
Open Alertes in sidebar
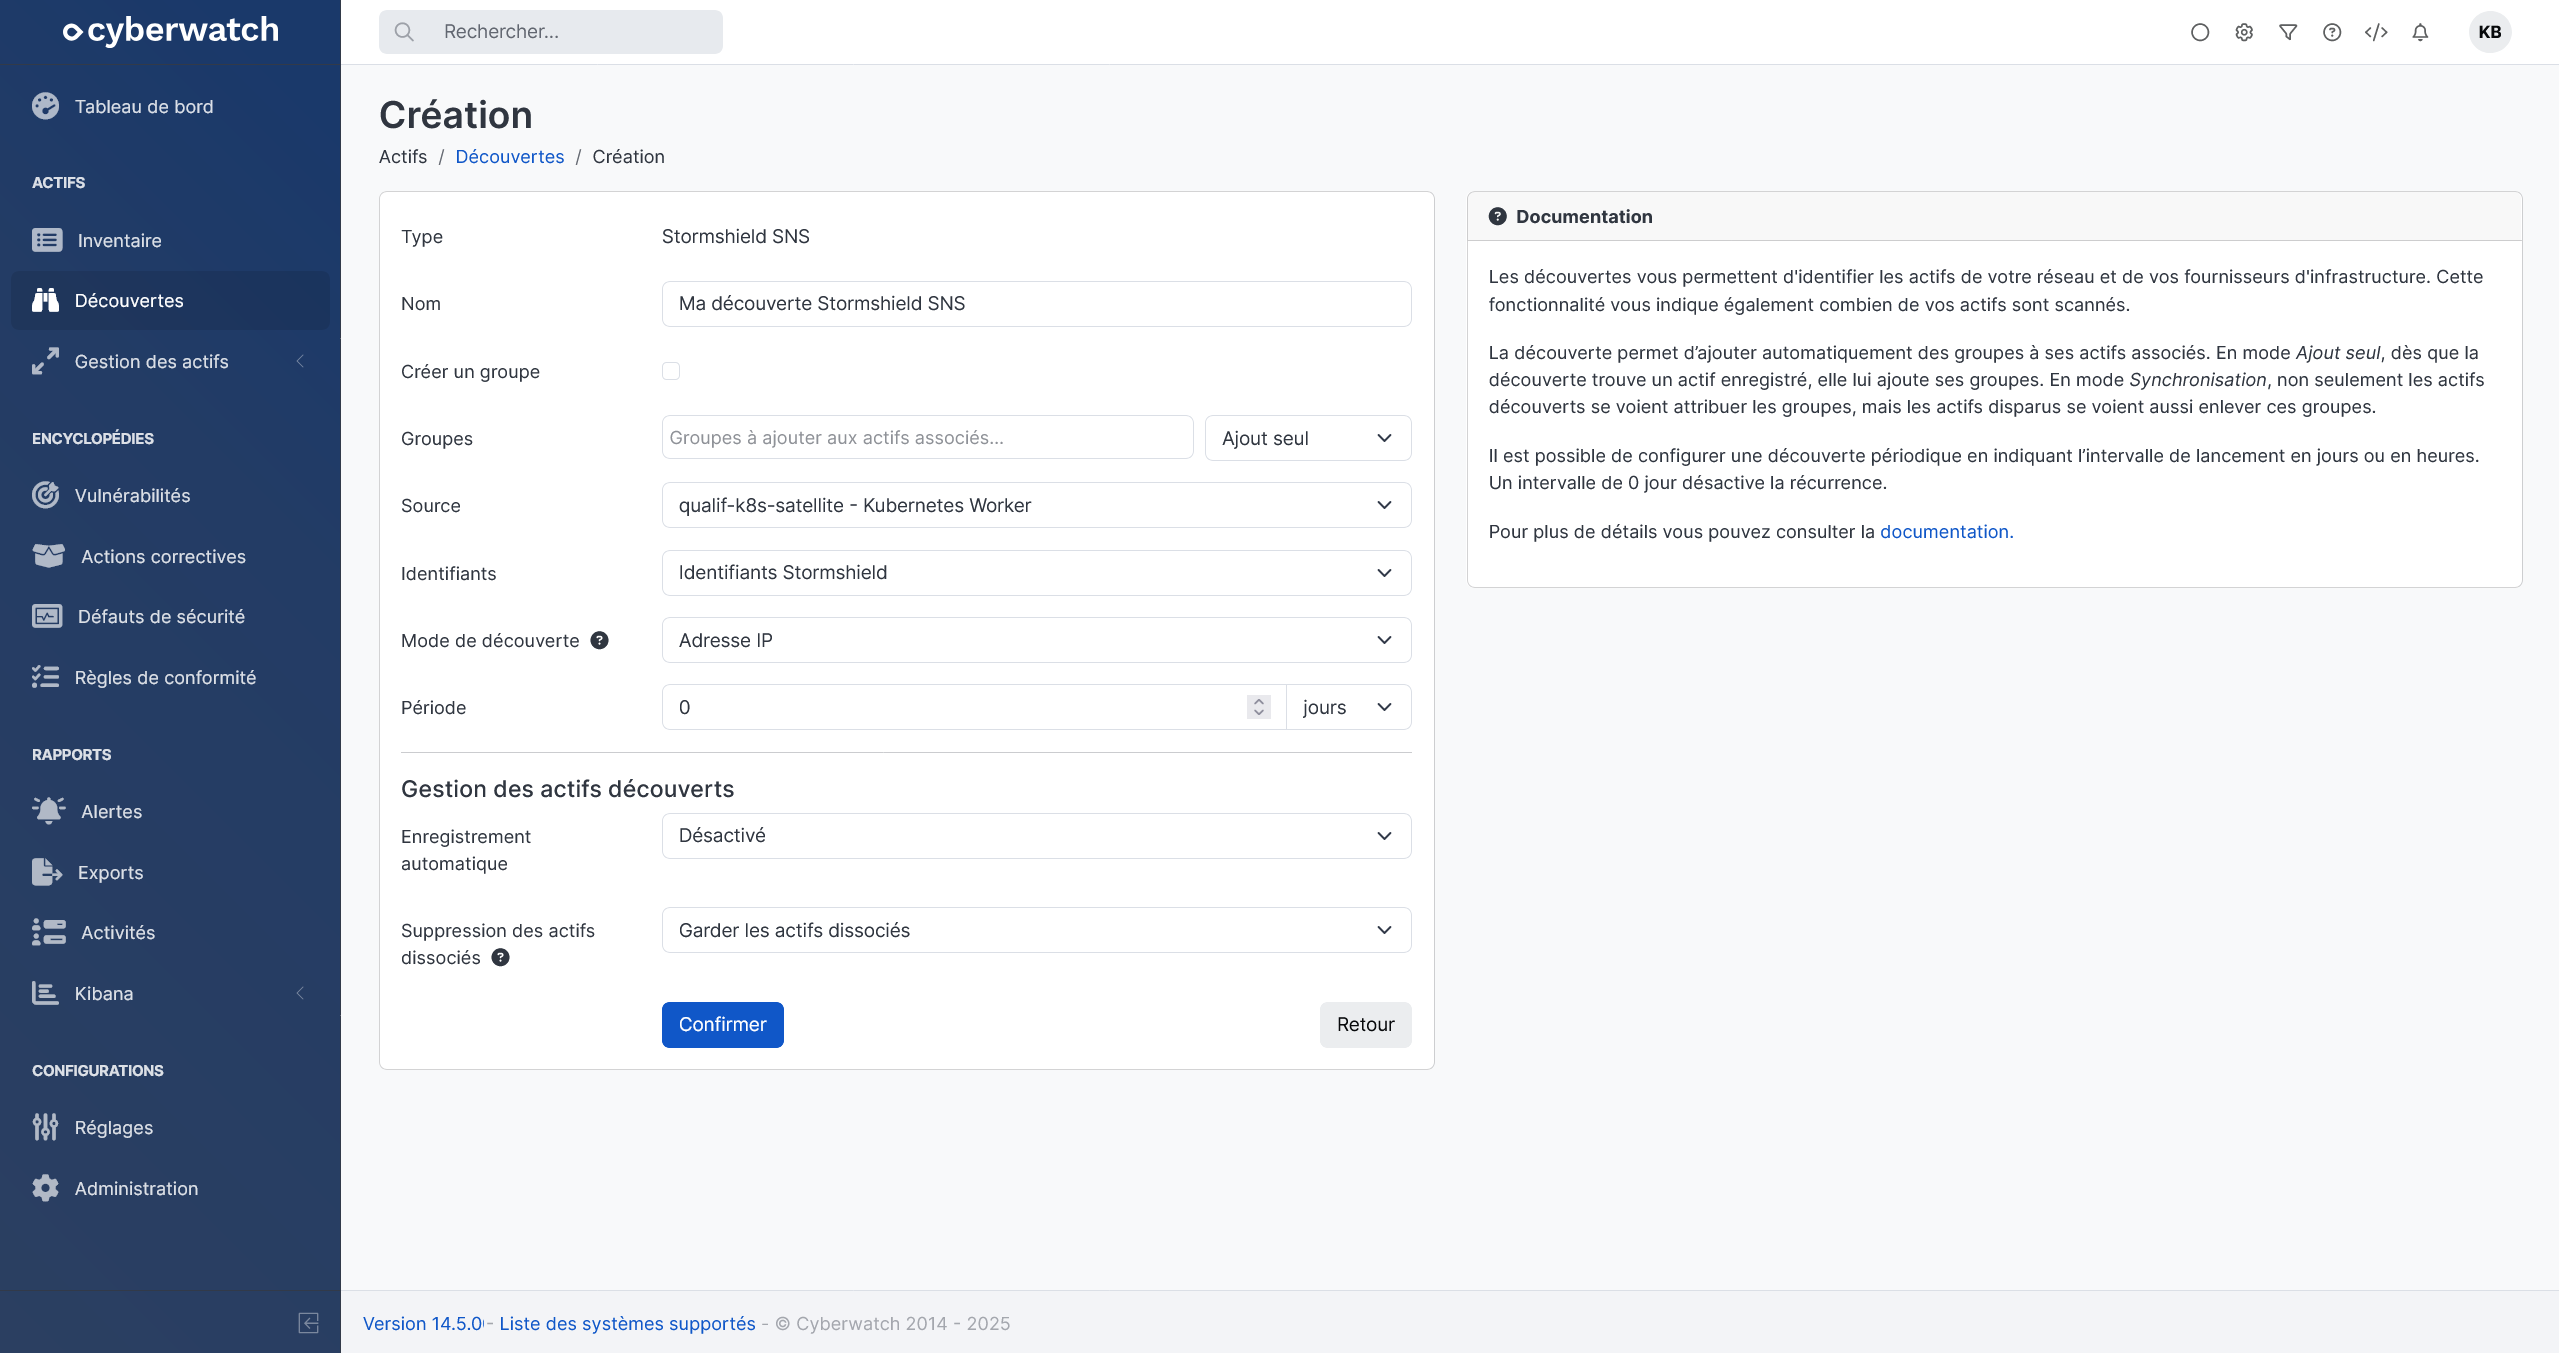(170, 811)
